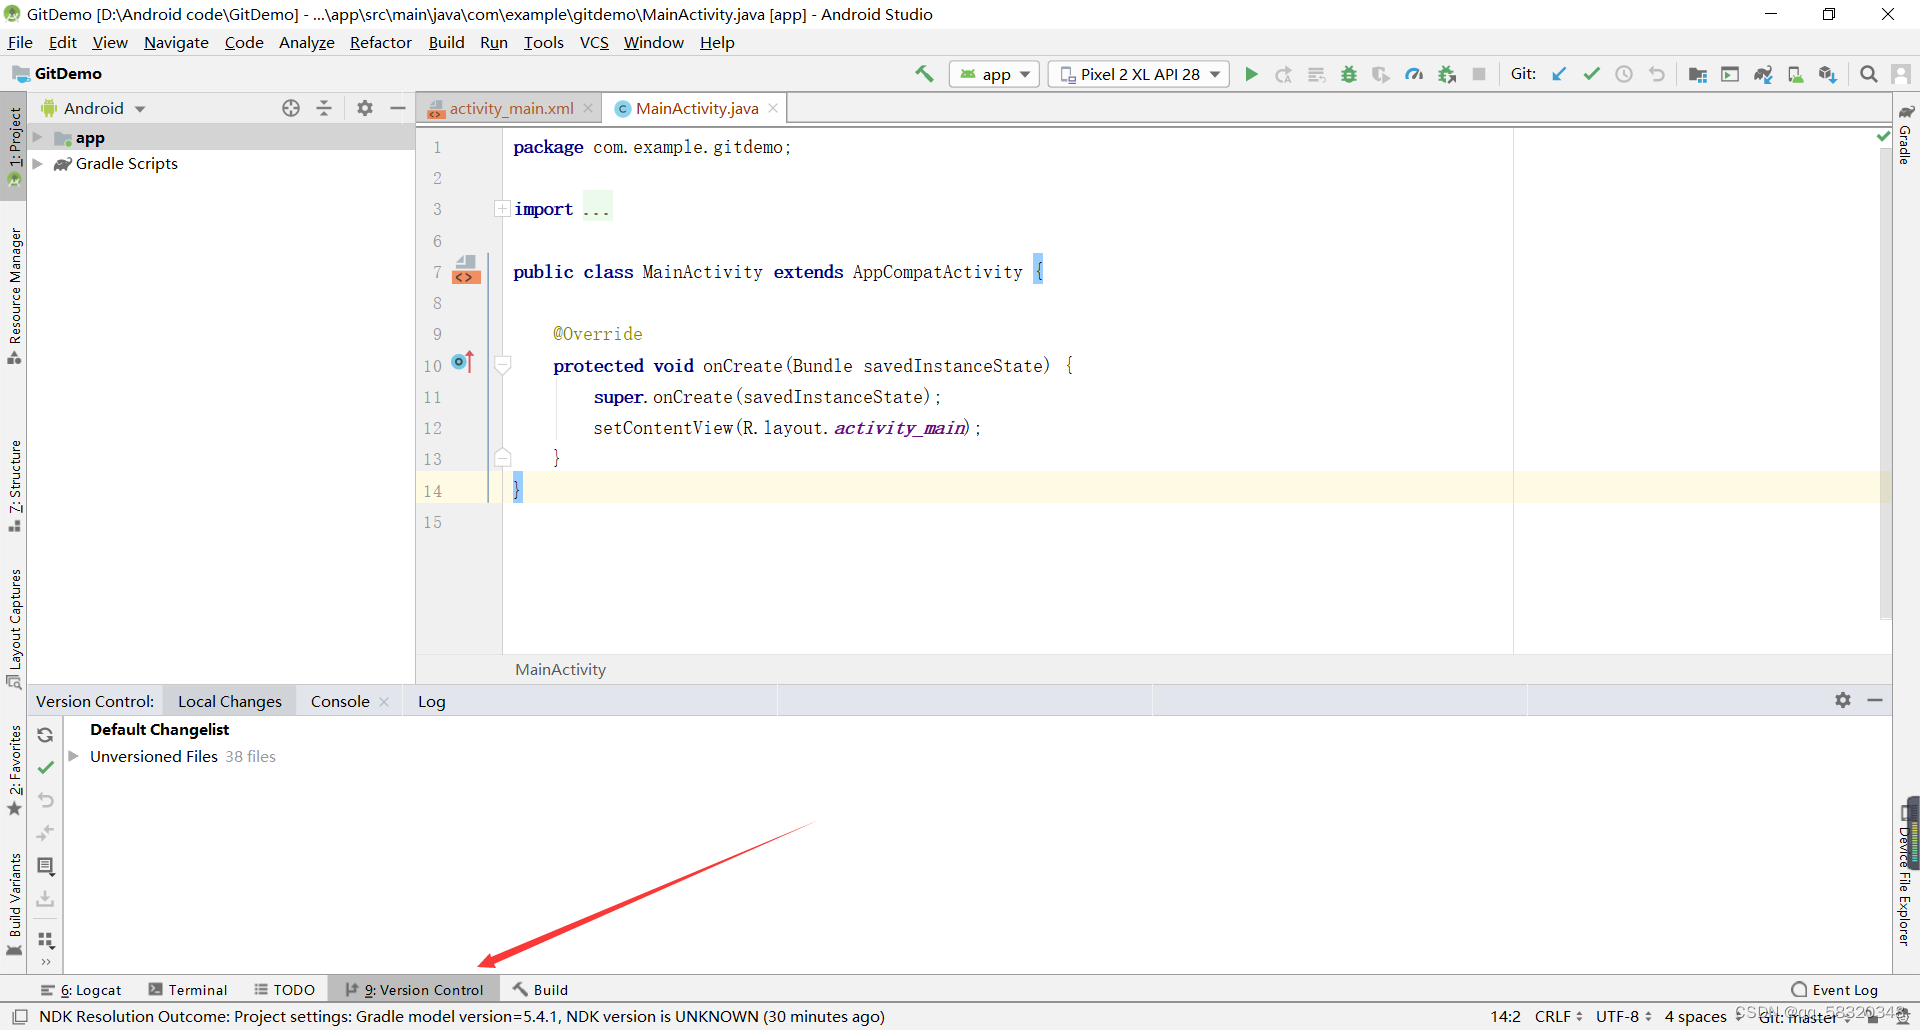Open the Event Log

click(x=1843, y=989)
